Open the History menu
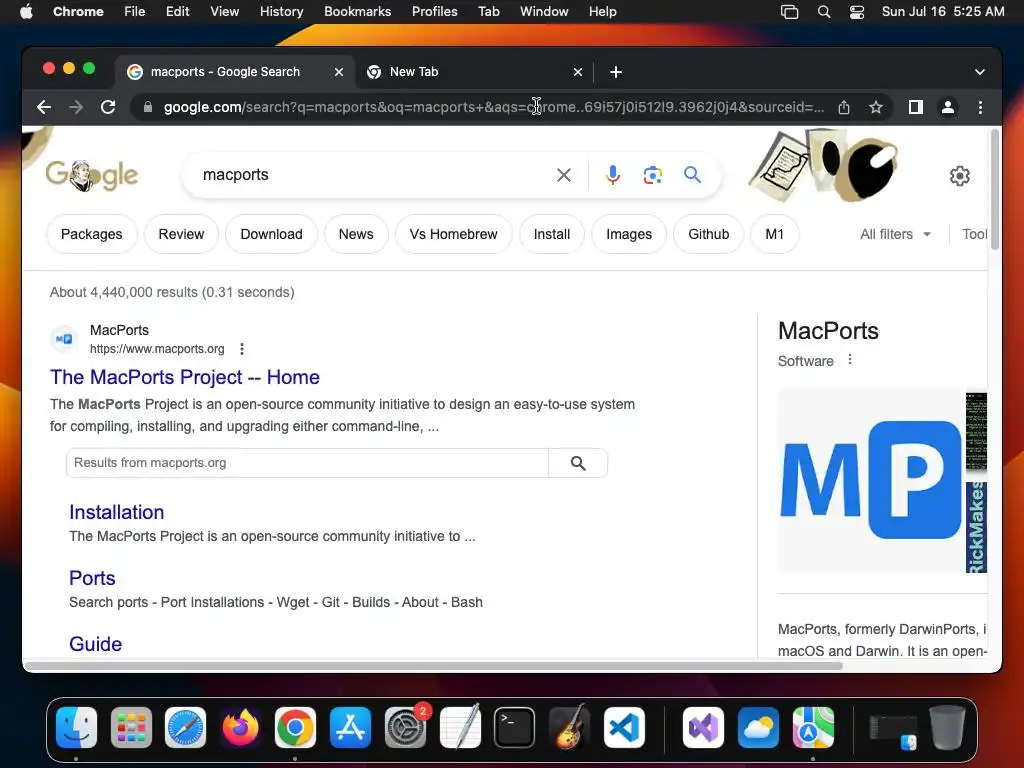This screenshot has height=768, width=1024. (x=281, y=12)
